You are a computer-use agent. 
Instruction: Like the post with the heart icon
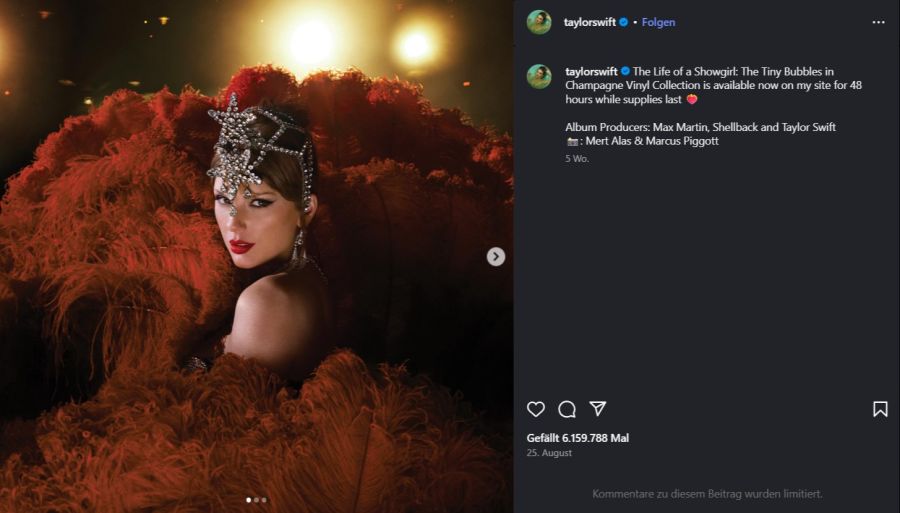click(x=536, y=409)
